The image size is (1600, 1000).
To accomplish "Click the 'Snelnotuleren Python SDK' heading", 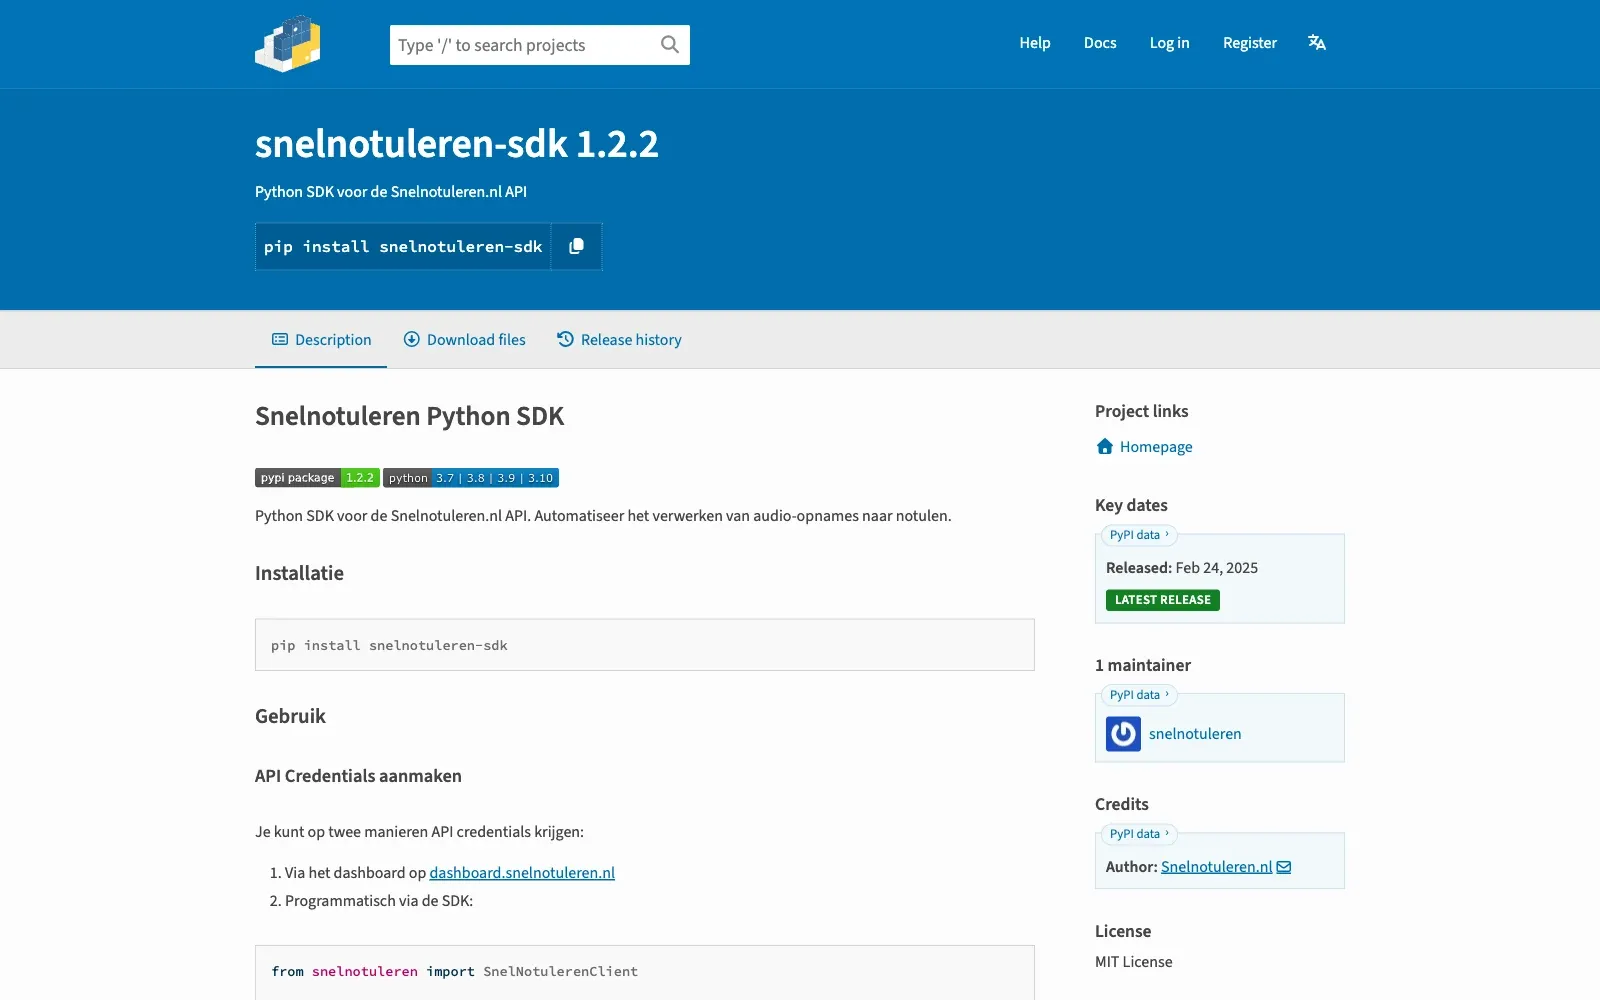I will coord(410,416).
